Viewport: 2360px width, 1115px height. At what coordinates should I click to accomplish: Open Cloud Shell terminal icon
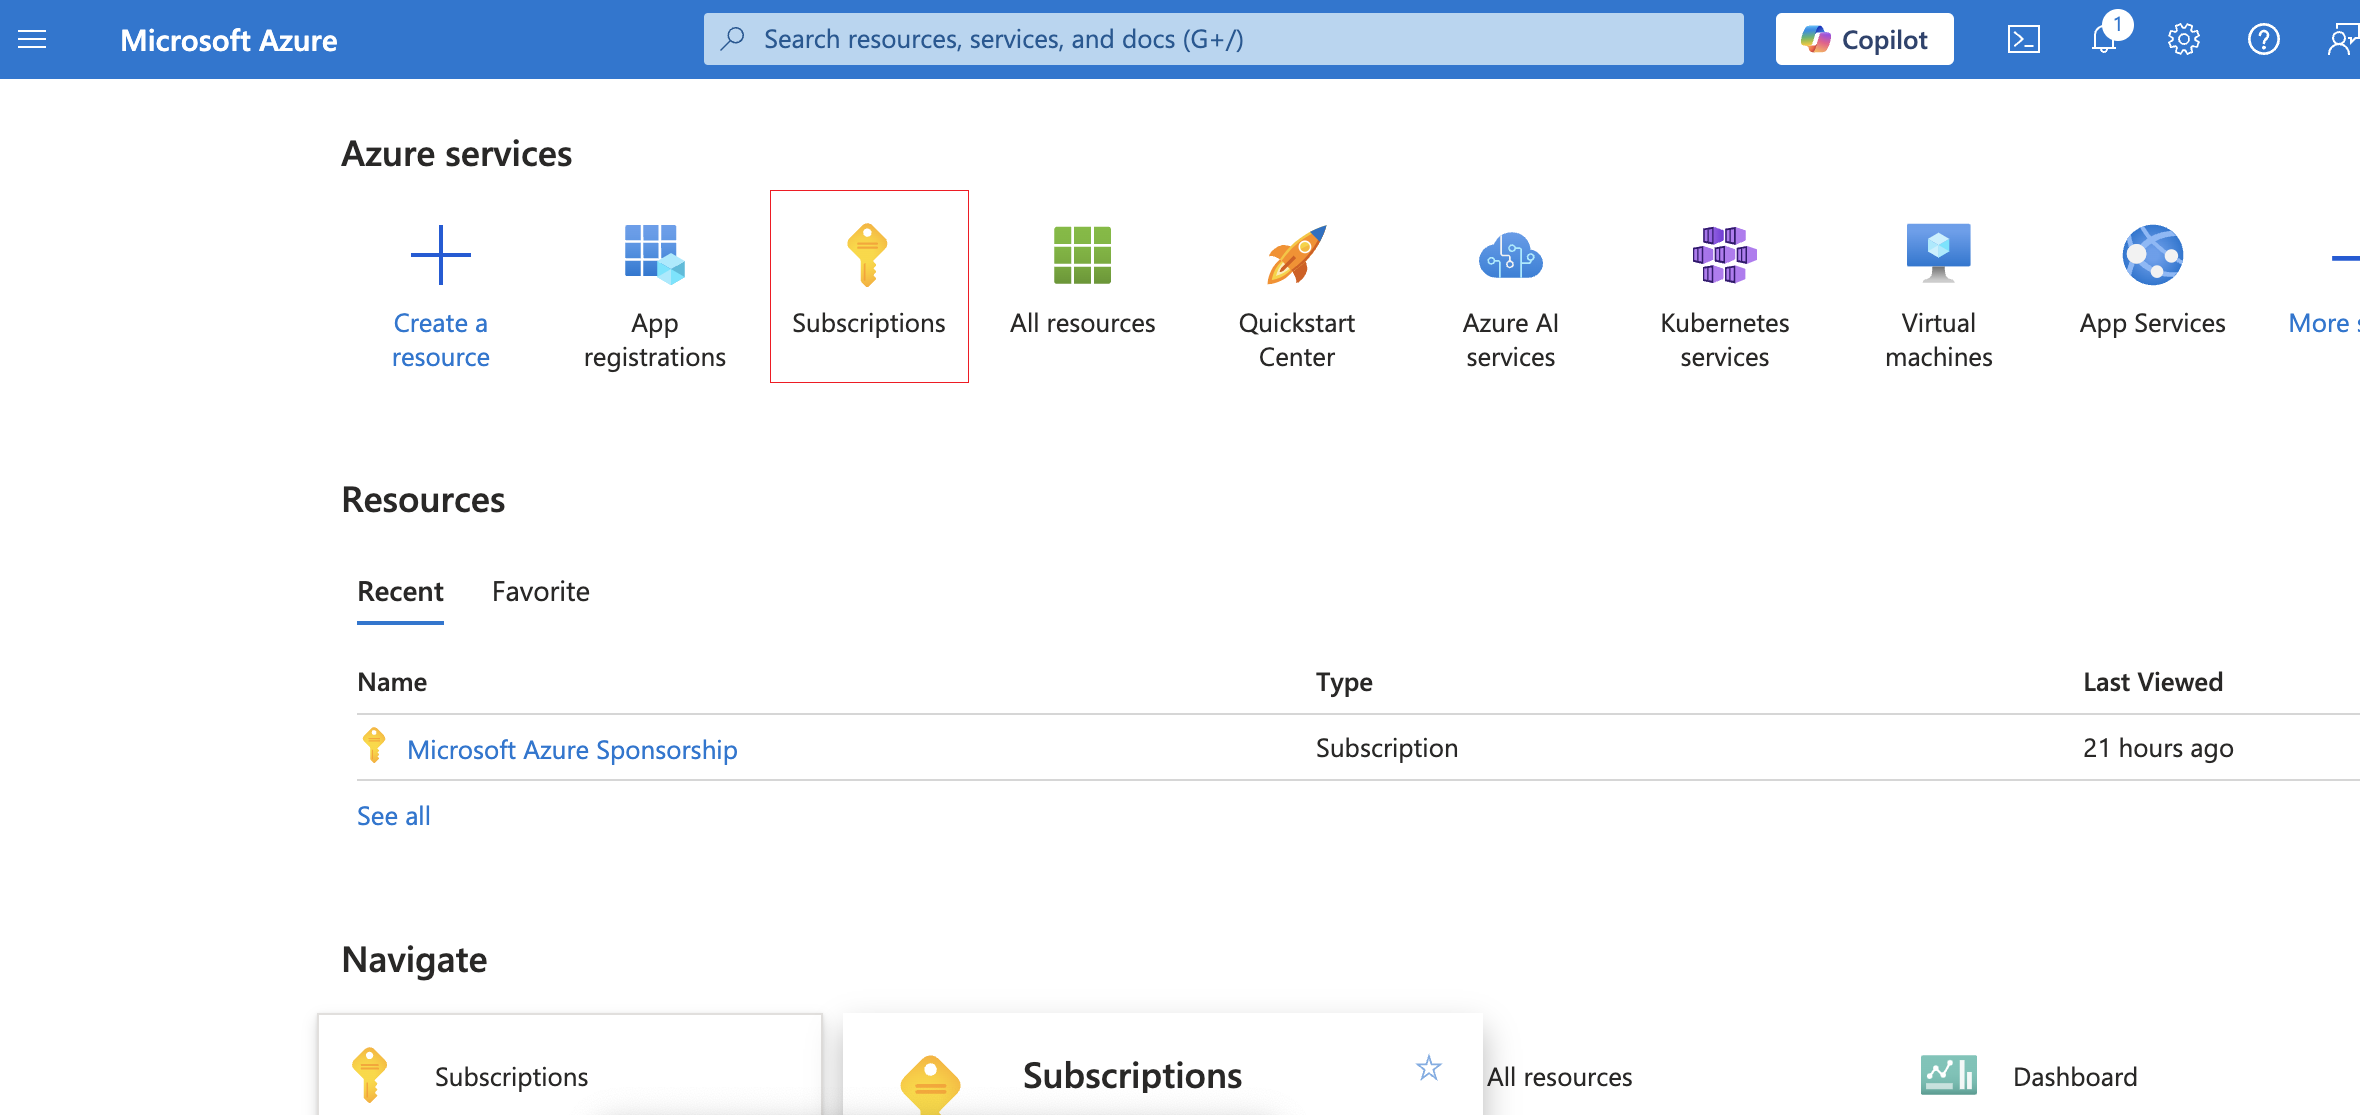[x=2023, y=39]
